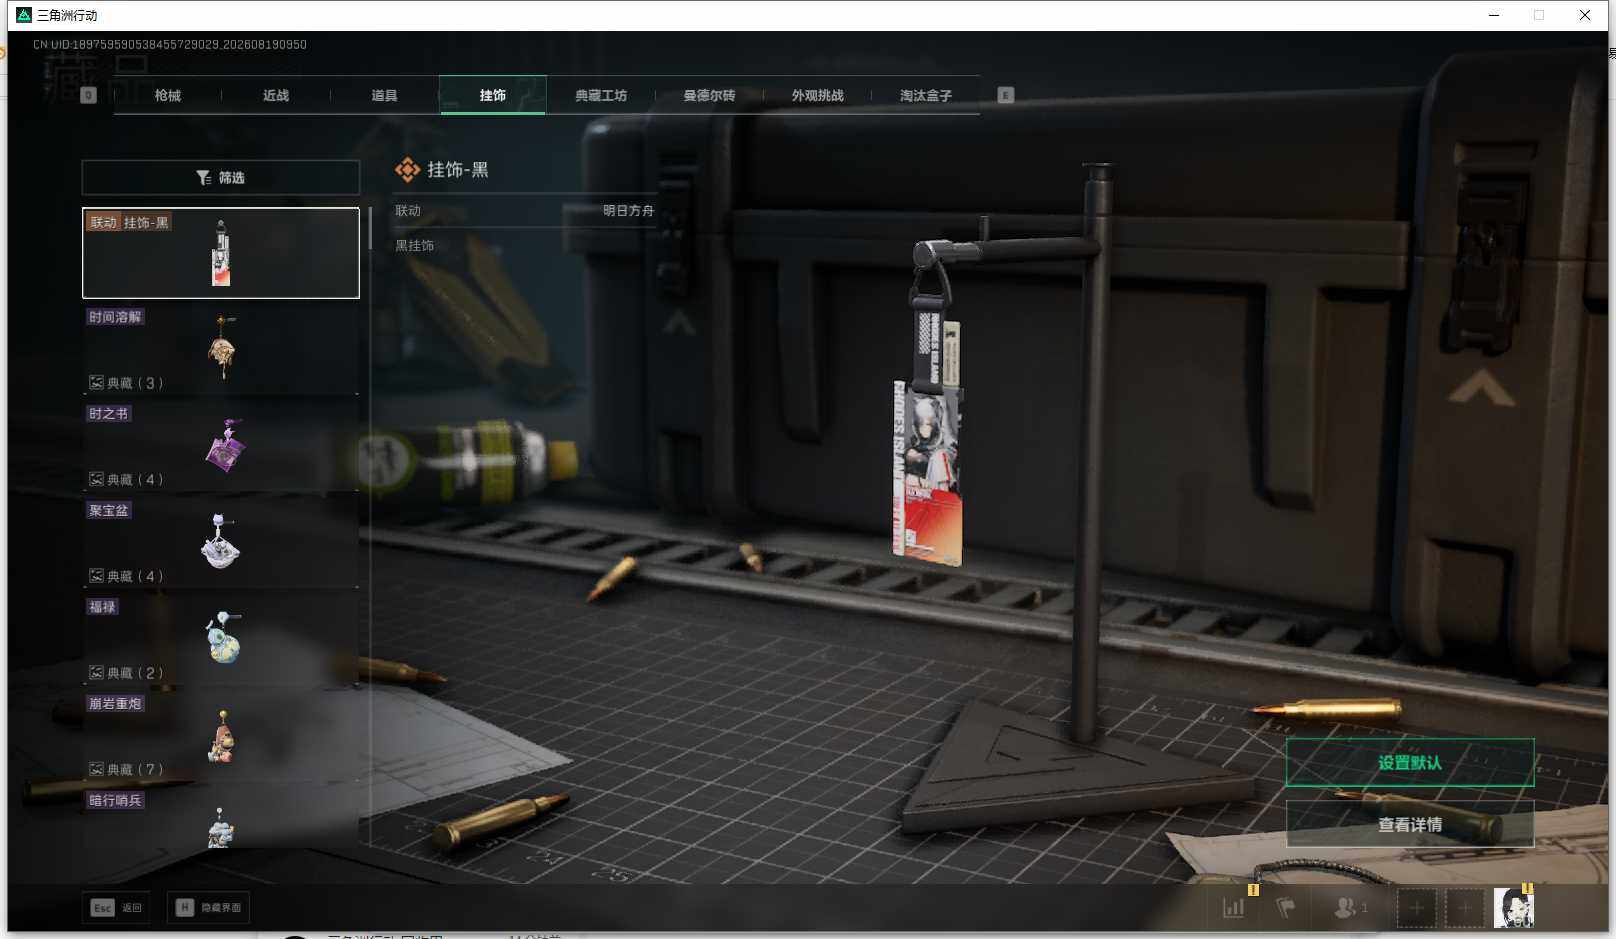Click the 黑挂饰 description text
1616x939 pixels.
tap(415, 246)
